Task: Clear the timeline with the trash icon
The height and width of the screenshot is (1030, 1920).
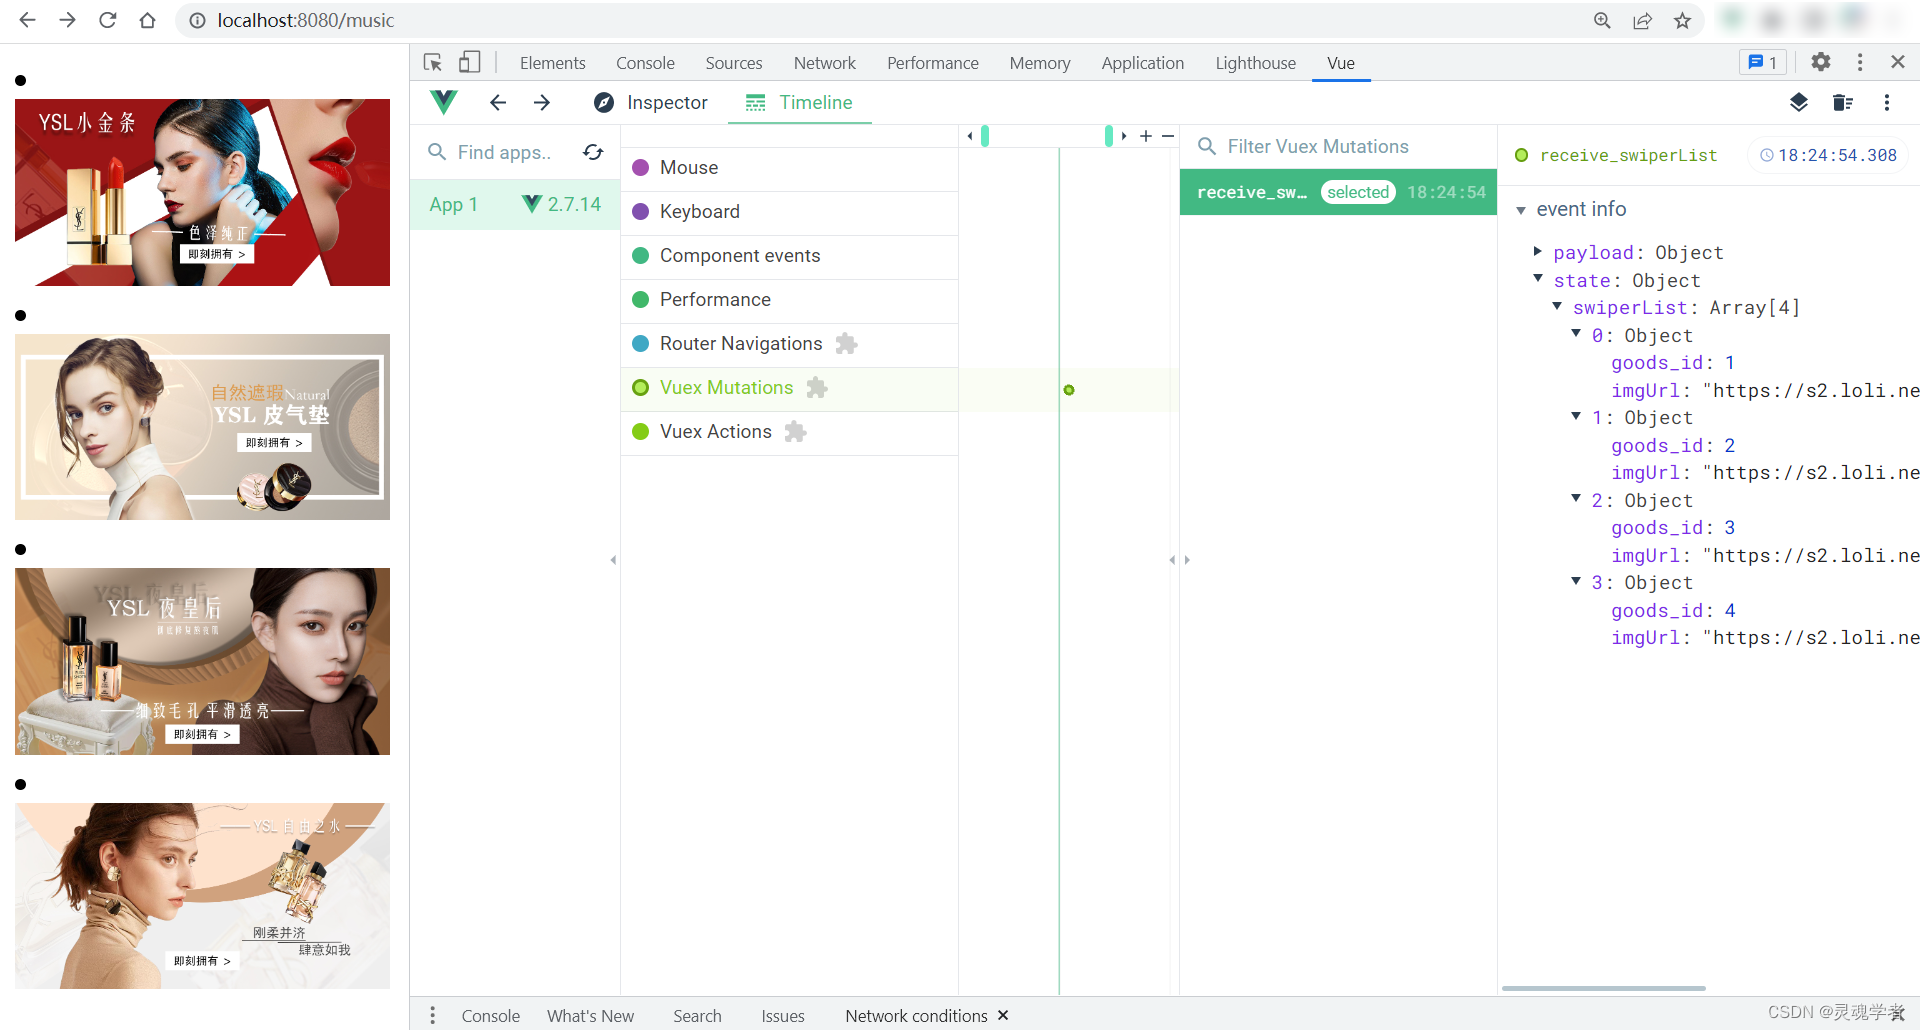Action: [x=1843, y=102]
